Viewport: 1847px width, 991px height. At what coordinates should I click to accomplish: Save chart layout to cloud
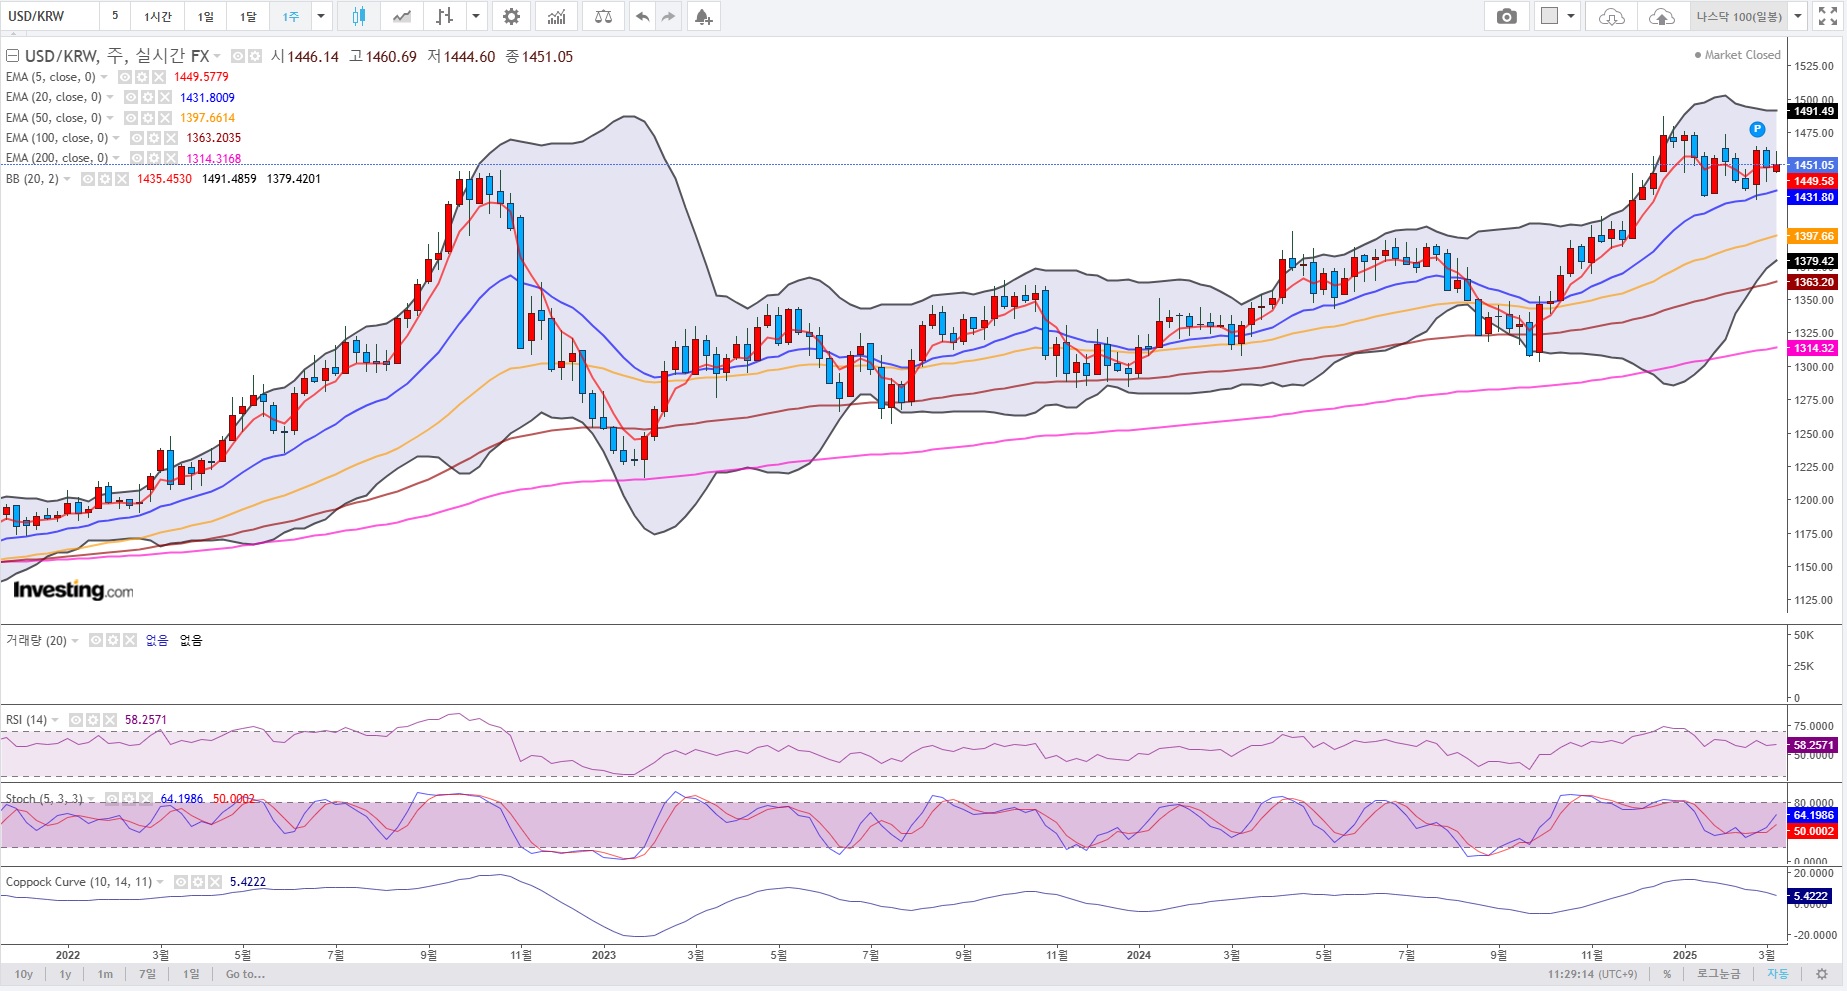(x=1661, y=16)
